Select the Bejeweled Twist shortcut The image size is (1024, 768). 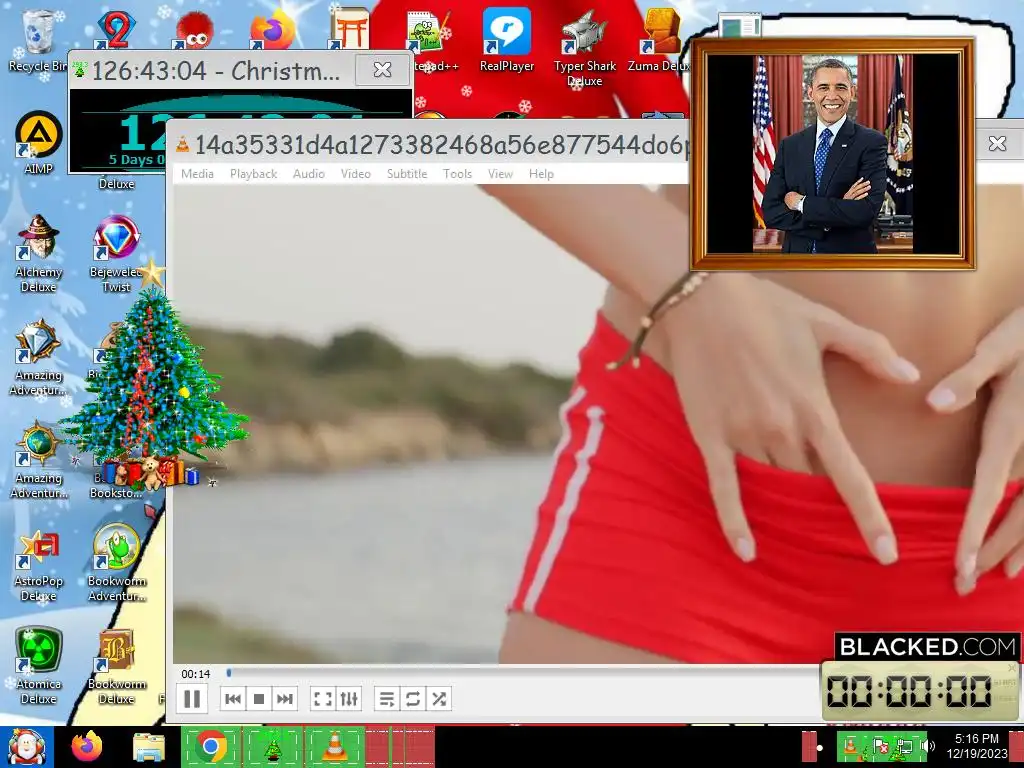(x=116, y=253)
